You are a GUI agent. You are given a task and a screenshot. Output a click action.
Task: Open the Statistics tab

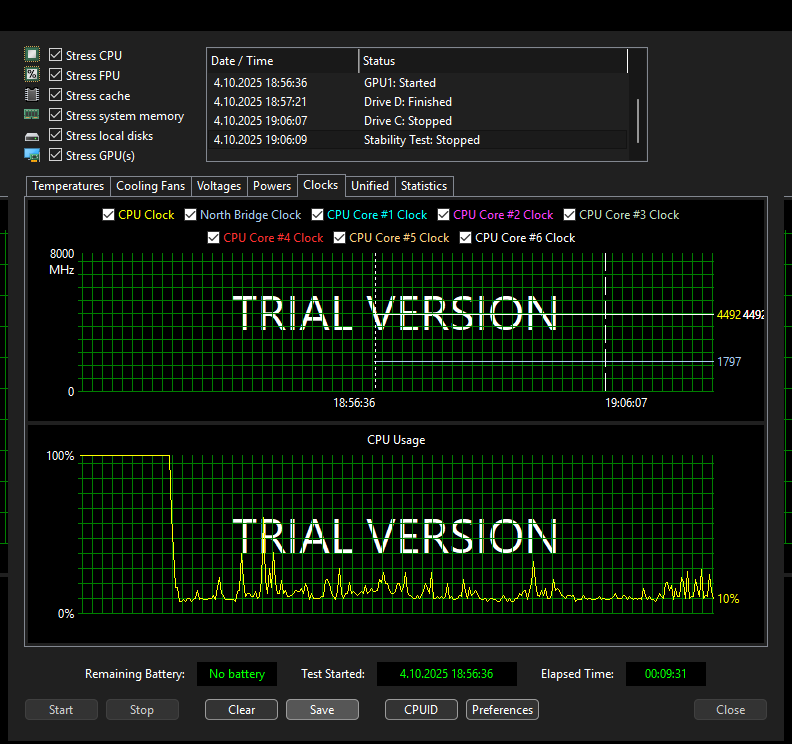click(424, 186)
